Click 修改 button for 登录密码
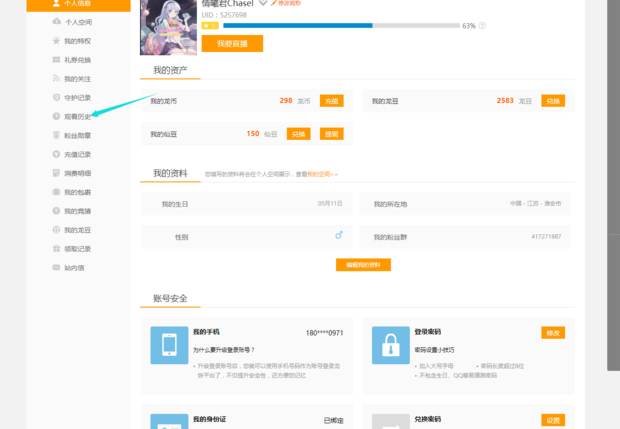The height and width of the screenshot is (429, 620). [553, 333]
